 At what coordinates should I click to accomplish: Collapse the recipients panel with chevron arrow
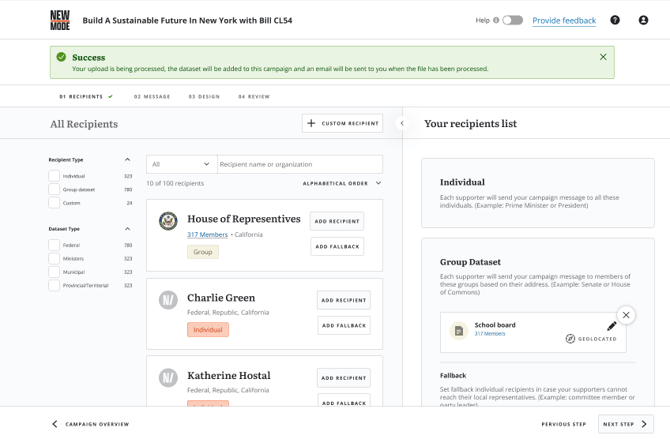[x=402, y=124]
